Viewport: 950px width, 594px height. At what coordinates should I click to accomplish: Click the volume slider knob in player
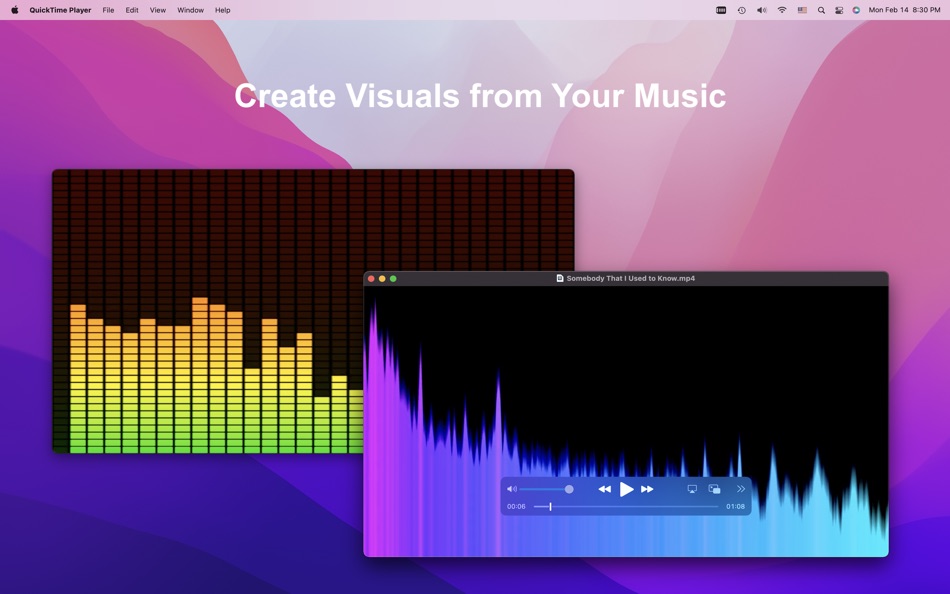point(569,489)
